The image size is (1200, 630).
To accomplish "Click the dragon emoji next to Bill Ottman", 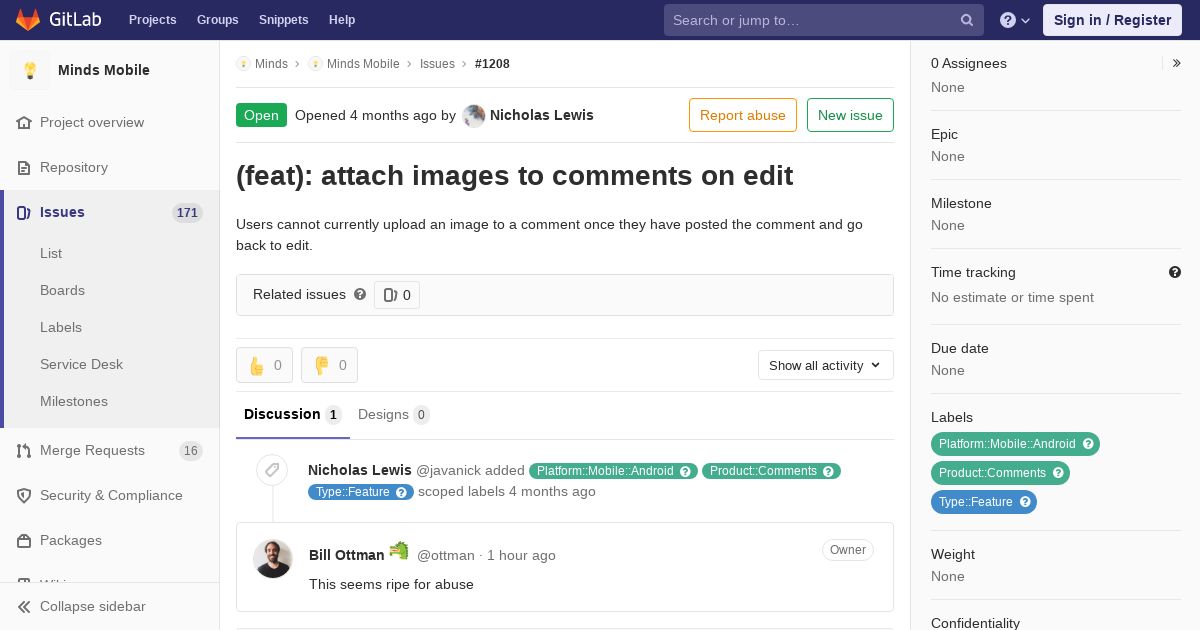I will coord(399,551).
